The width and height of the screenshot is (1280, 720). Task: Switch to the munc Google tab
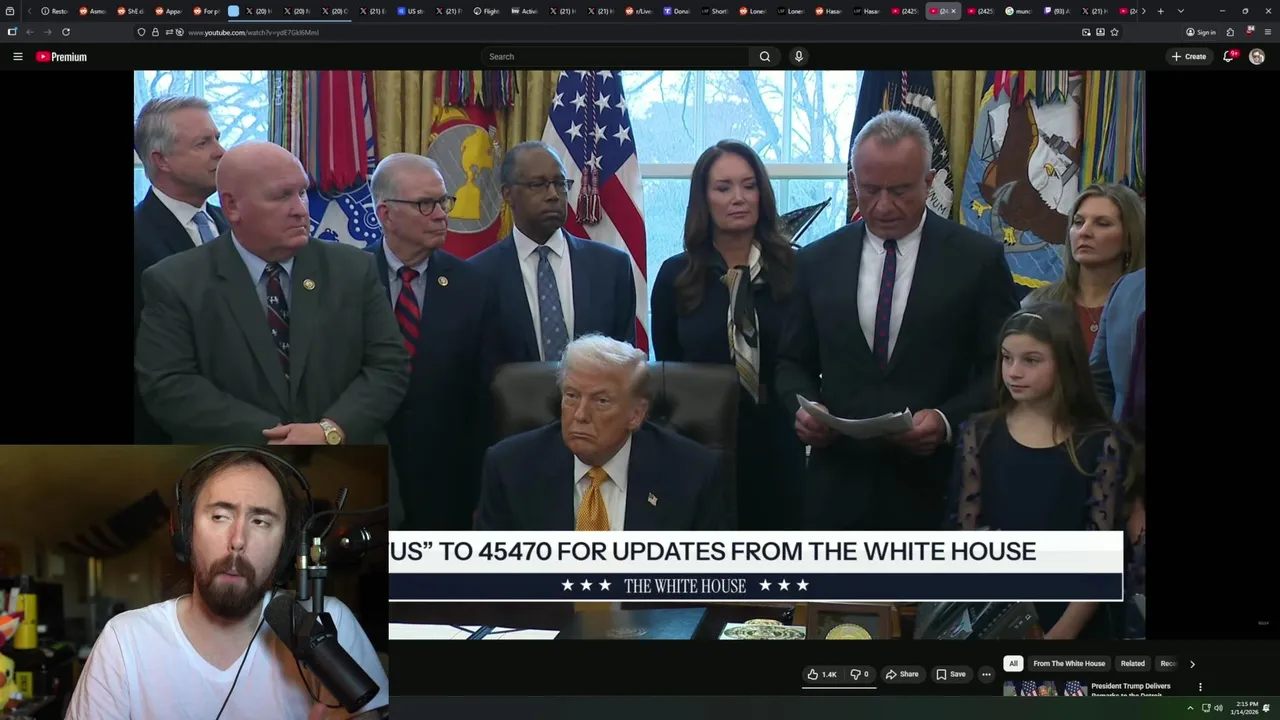[1018, 11]
